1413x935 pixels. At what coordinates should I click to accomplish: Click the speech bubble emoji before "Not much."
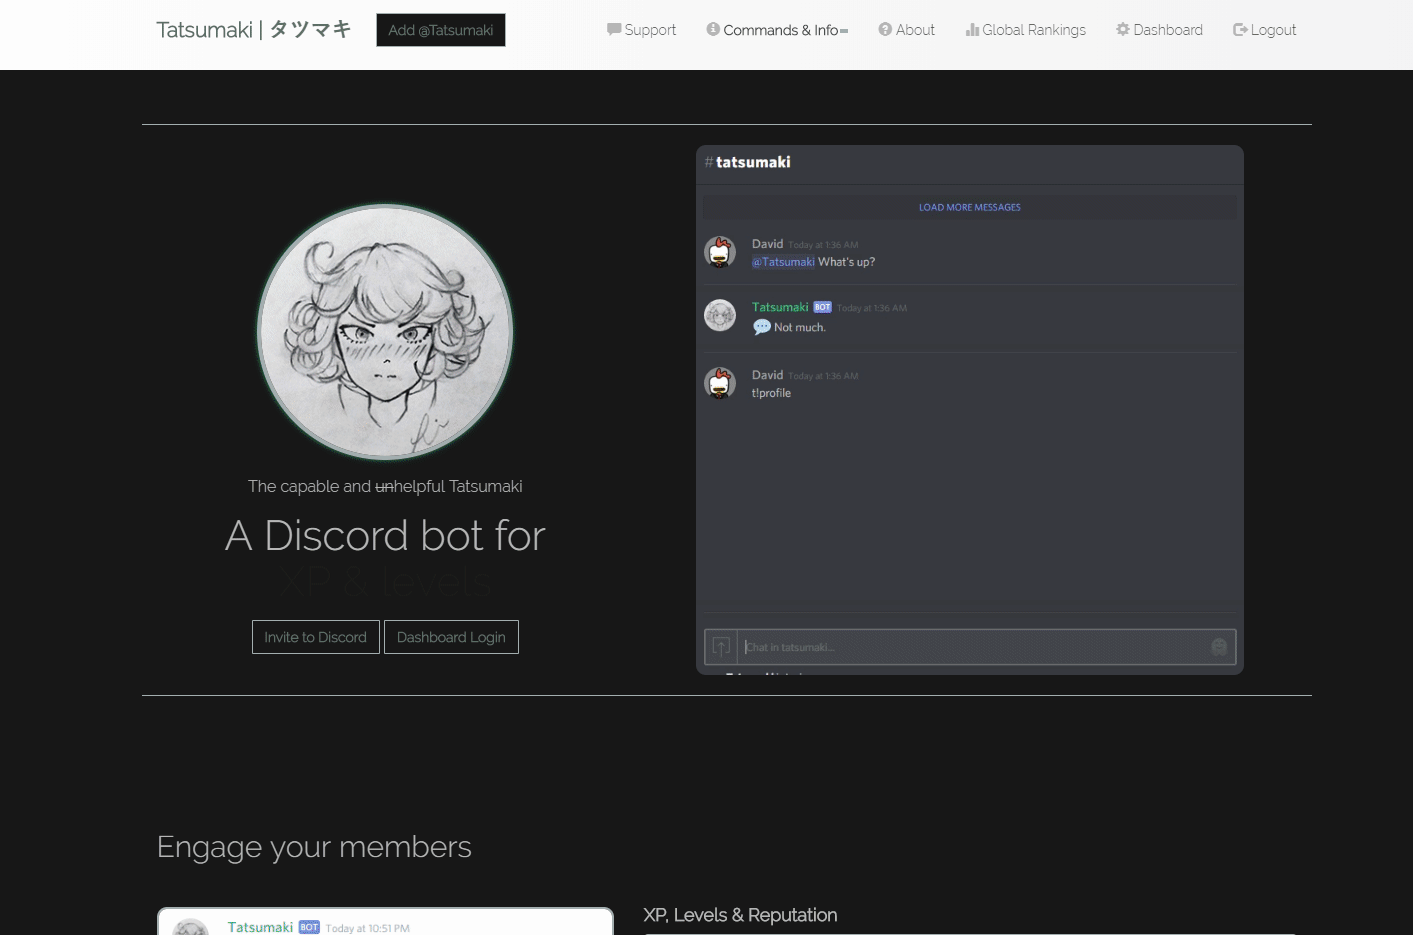(762, 327)
